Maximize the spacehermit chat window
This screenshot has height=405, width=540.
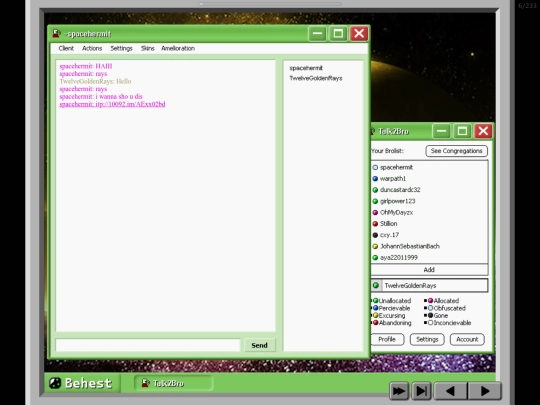click(x=338, y=33)
